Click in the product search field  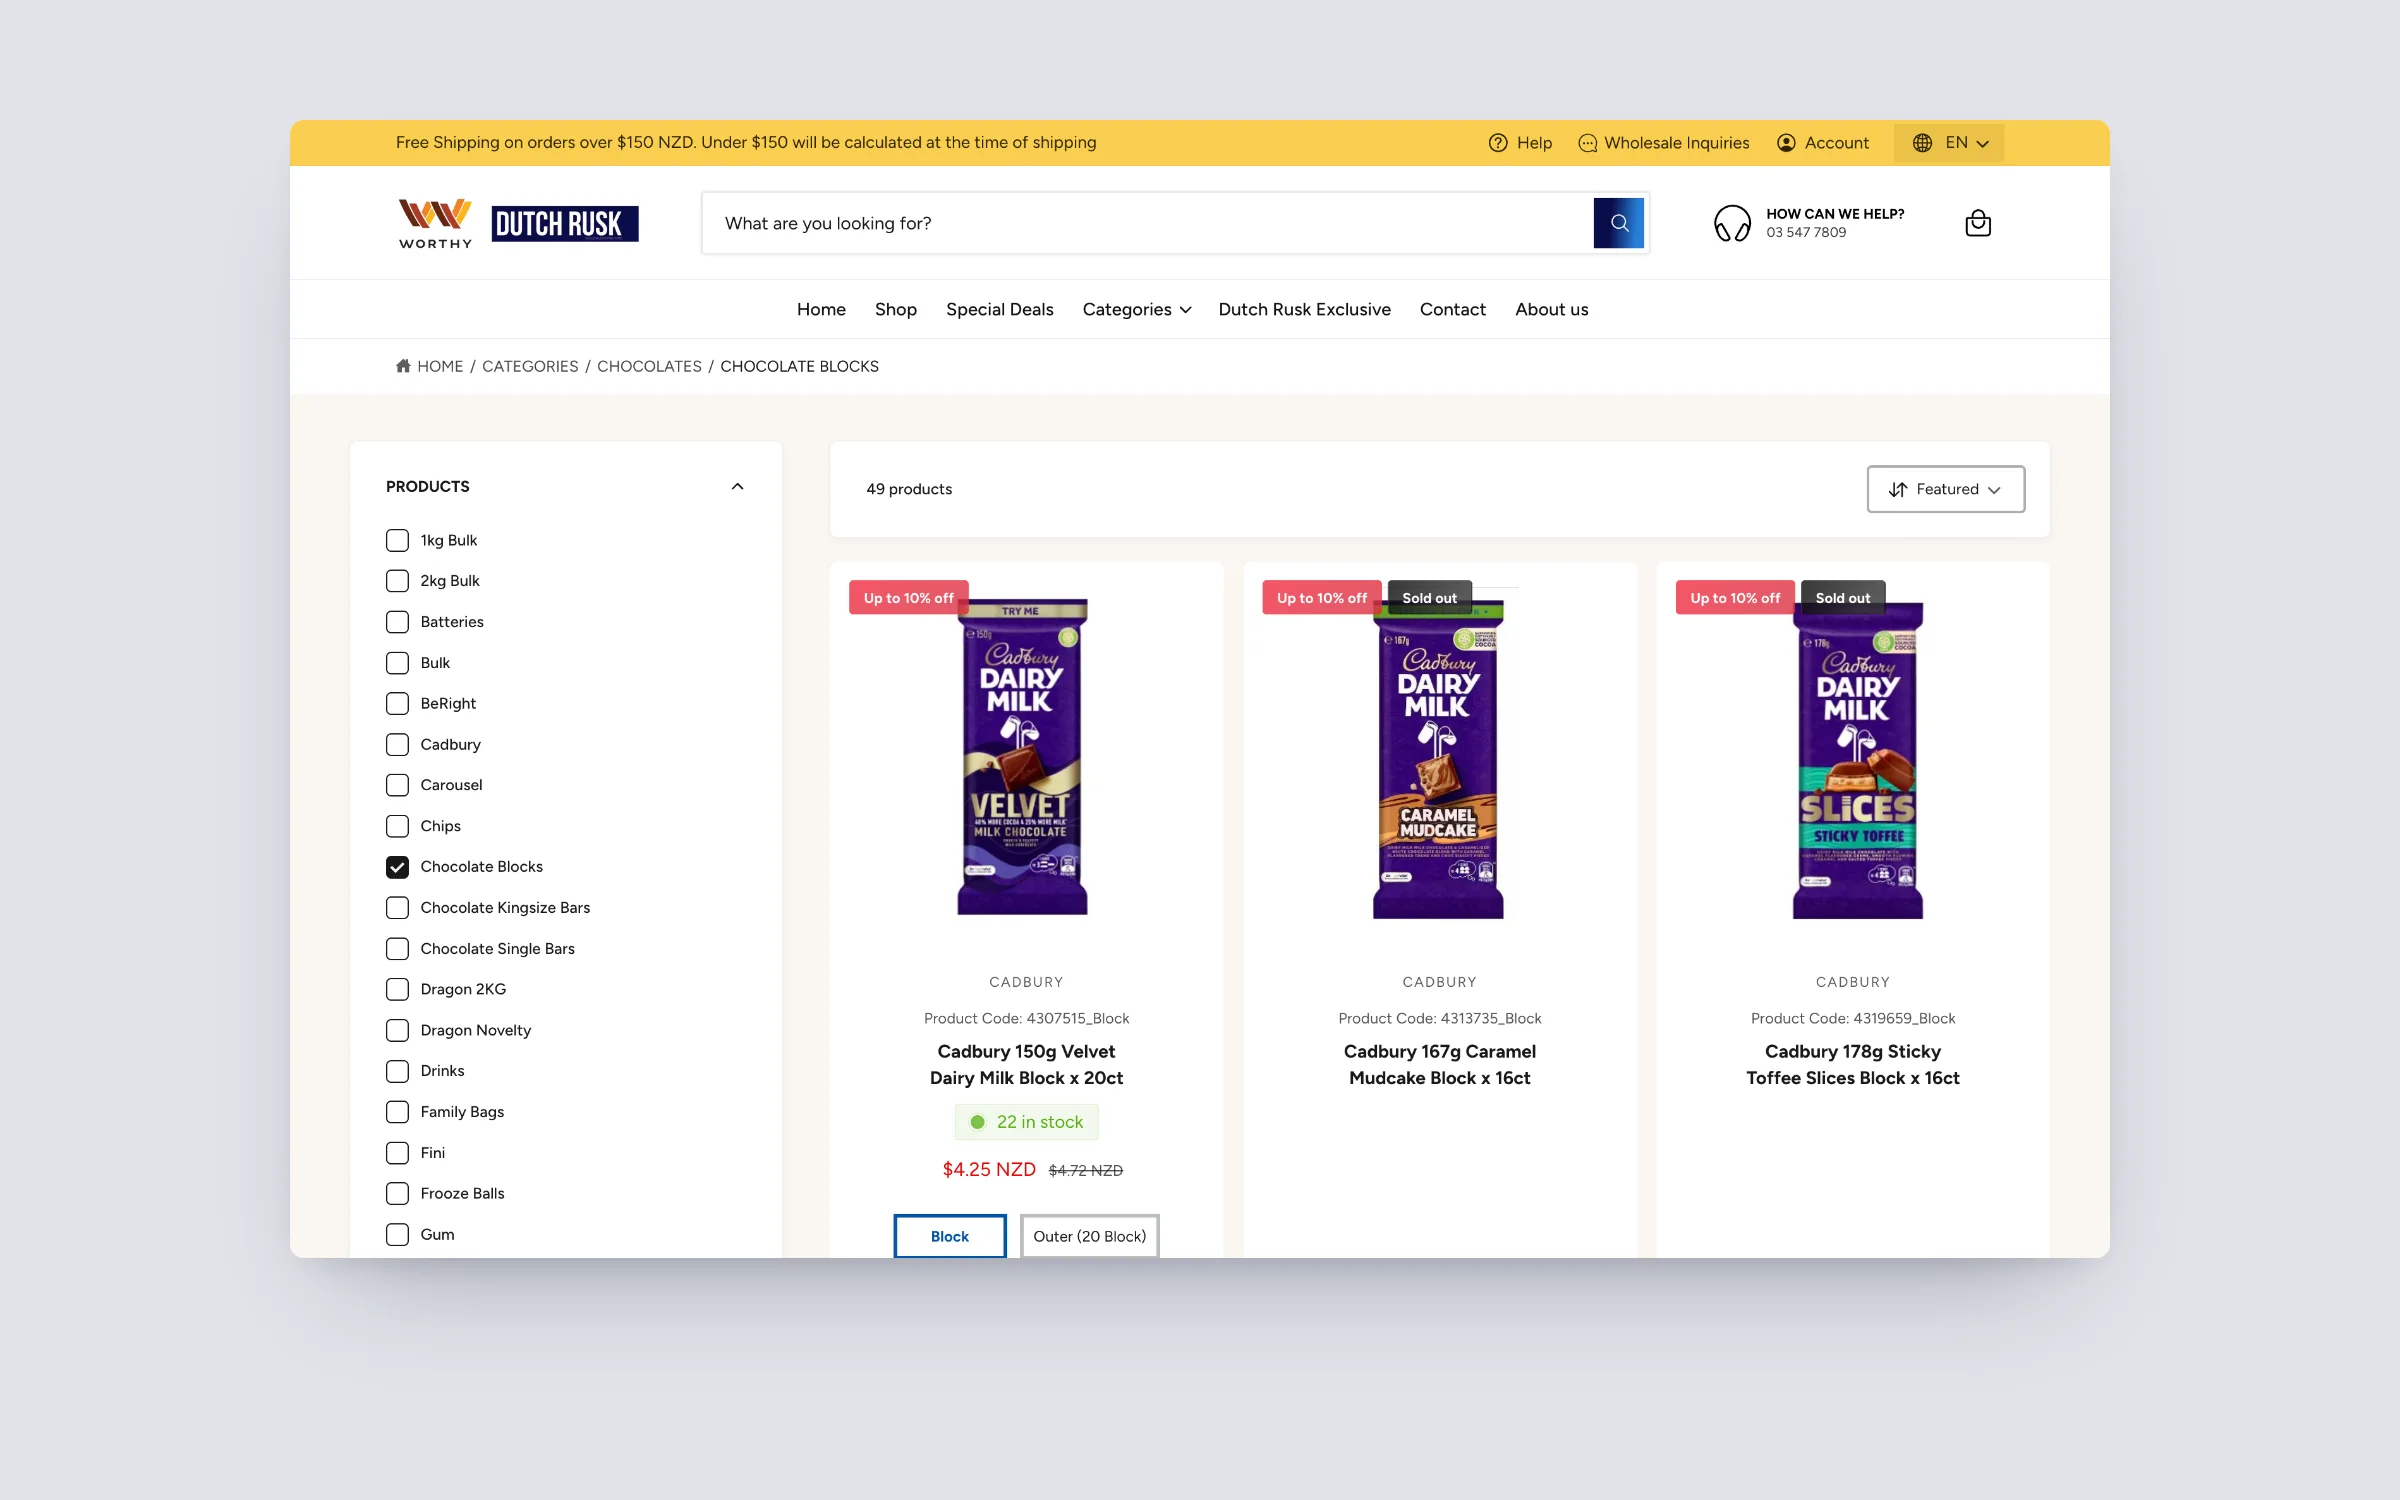(1147, 223)
